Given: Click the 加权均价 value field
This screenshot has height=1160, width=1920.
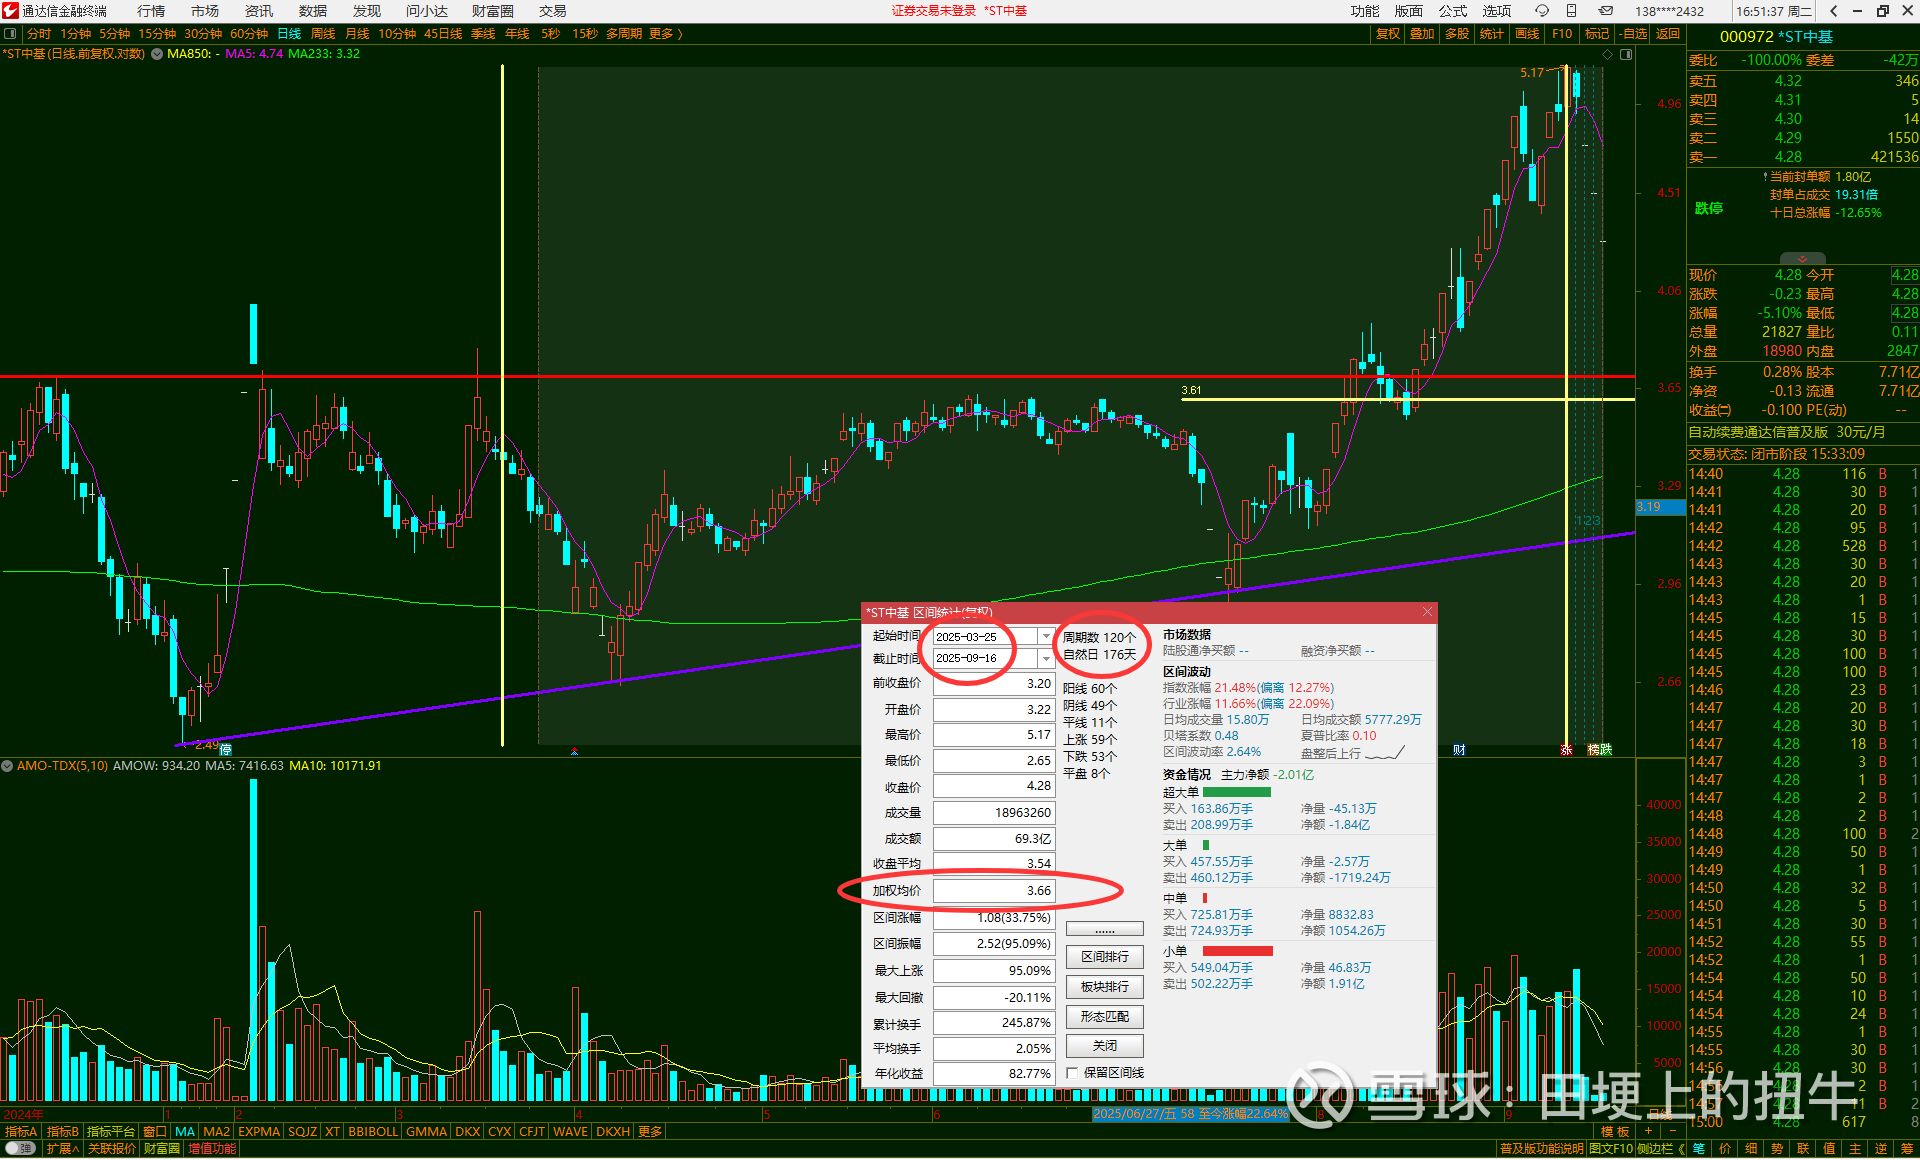Looking at the screenshot, I should (993, 890).
